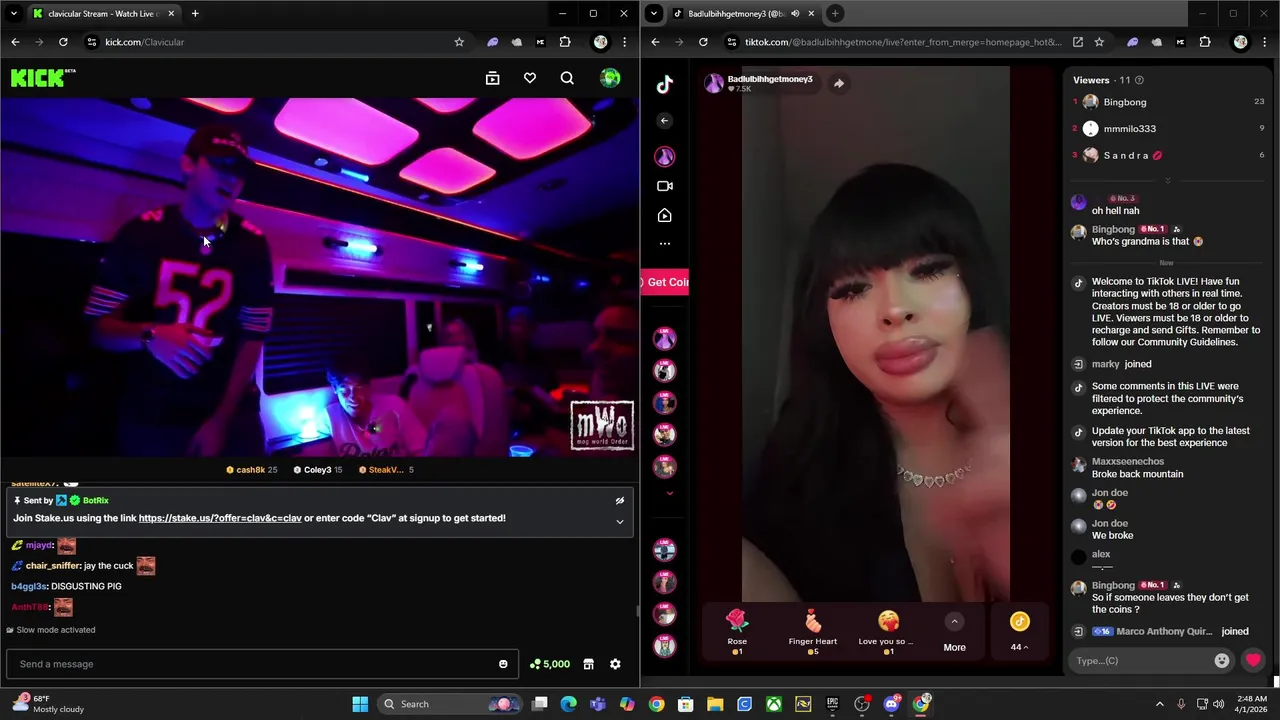
Task: Bookmark the Kick page star
Action: click(x=459, y=42)
